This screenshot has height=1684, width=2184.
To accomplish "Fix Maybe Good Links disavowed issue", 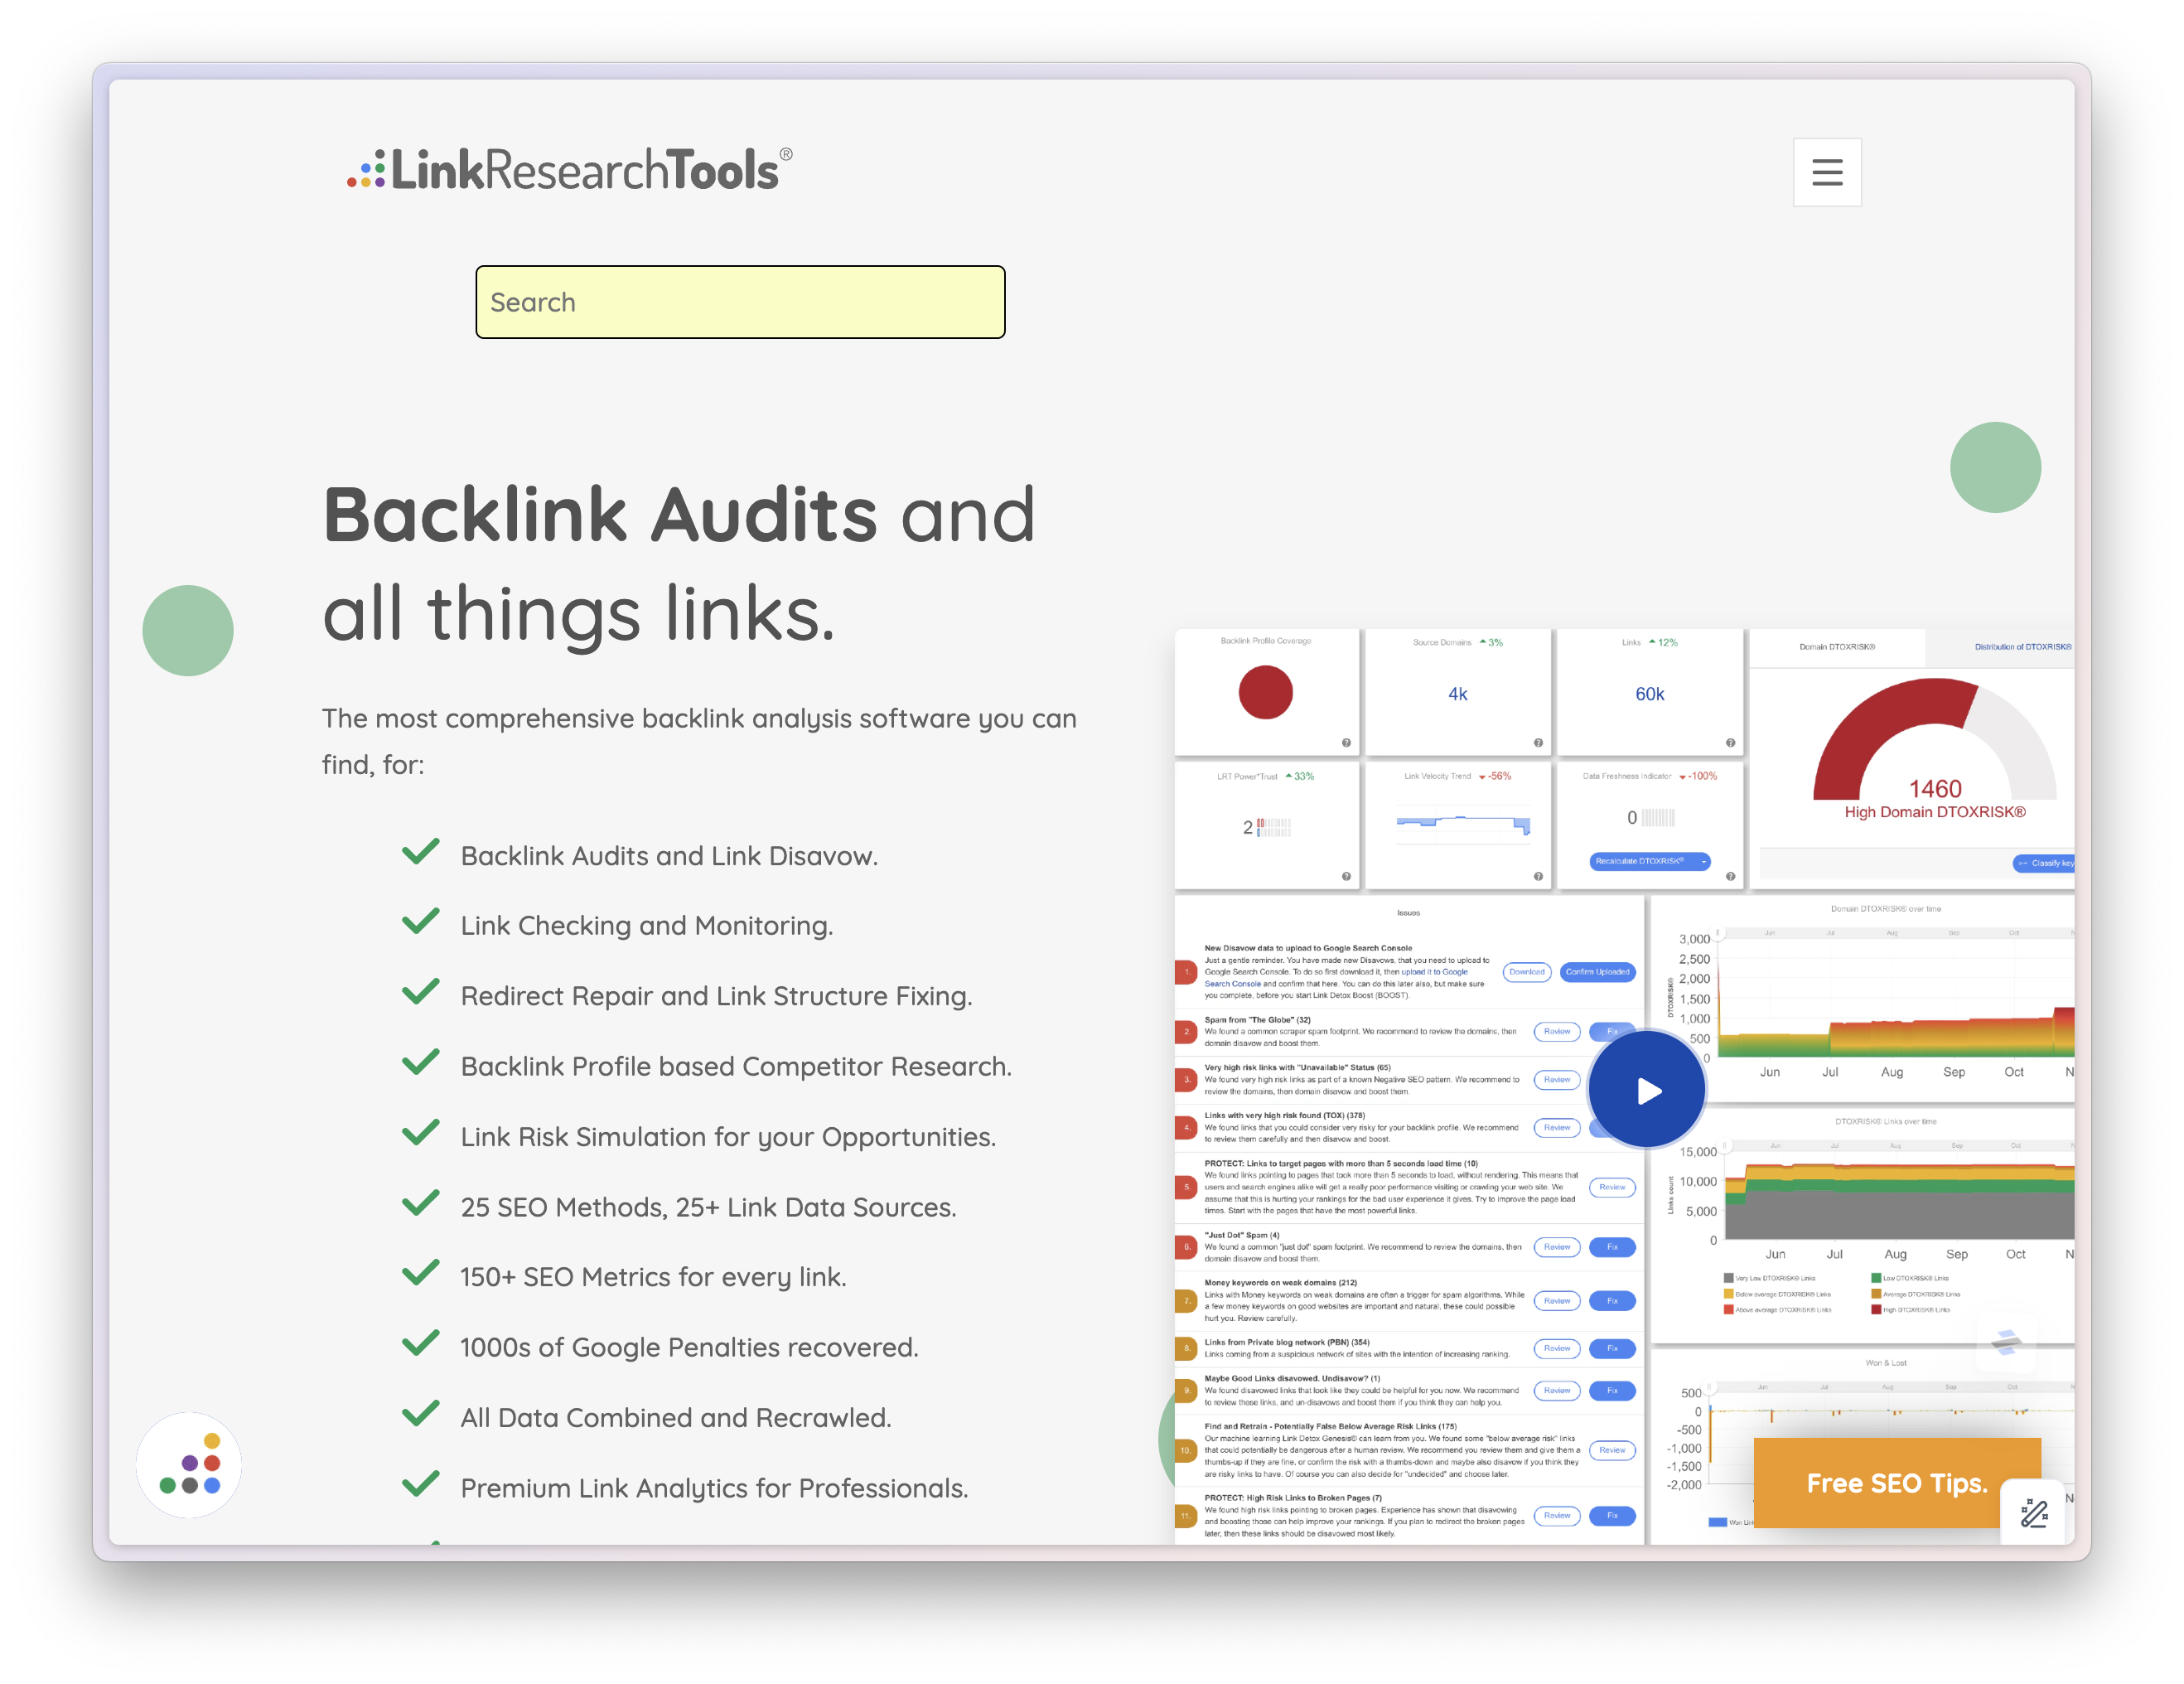I will click(1612, 1391).
